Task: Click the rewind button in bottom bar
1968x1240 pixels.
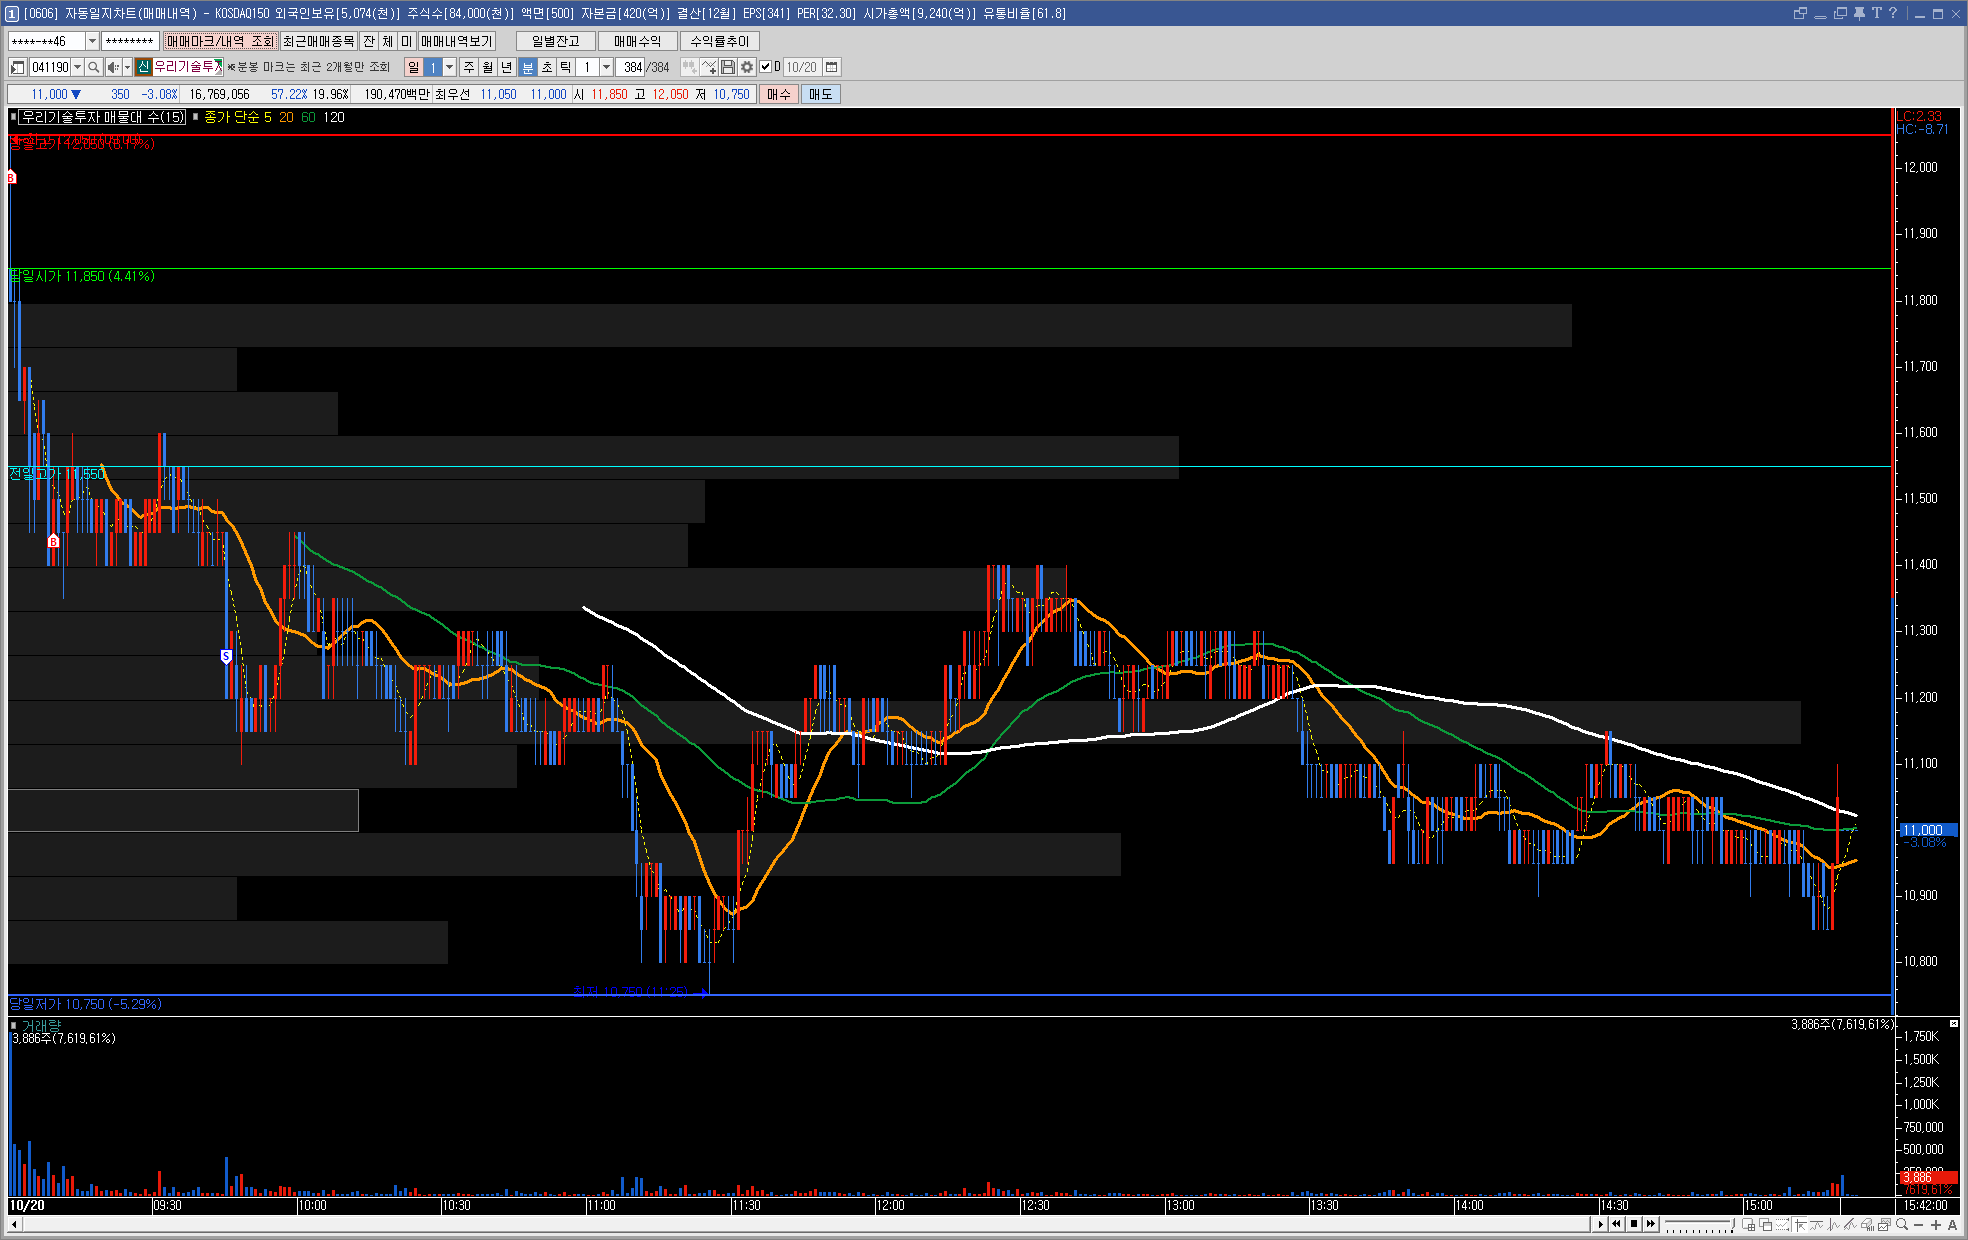Action: (1616, 1224)
